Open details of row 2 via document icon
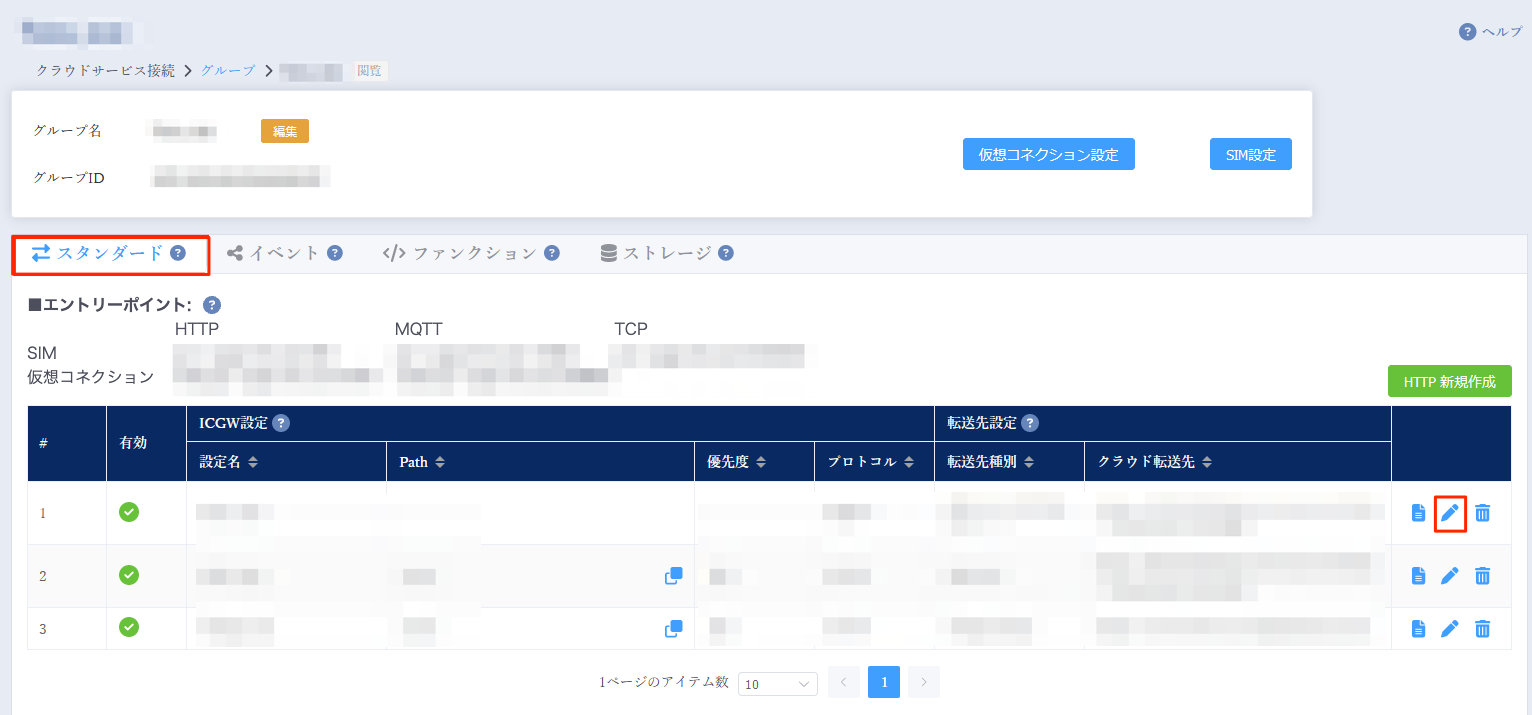 (1417, 576)
